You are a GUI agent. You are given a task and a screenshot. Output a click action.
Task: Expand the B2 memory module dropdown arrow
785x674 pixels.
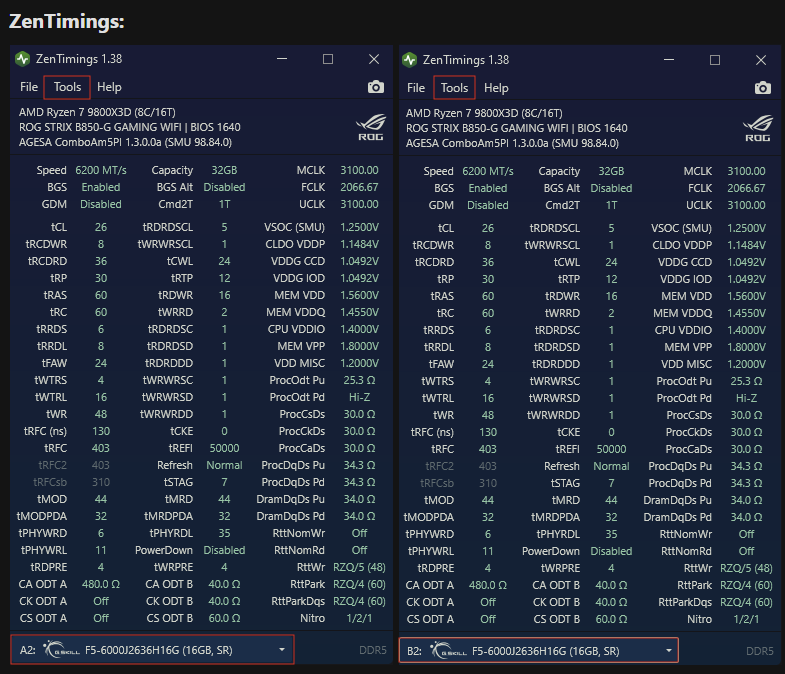click(x=669, y=650)
